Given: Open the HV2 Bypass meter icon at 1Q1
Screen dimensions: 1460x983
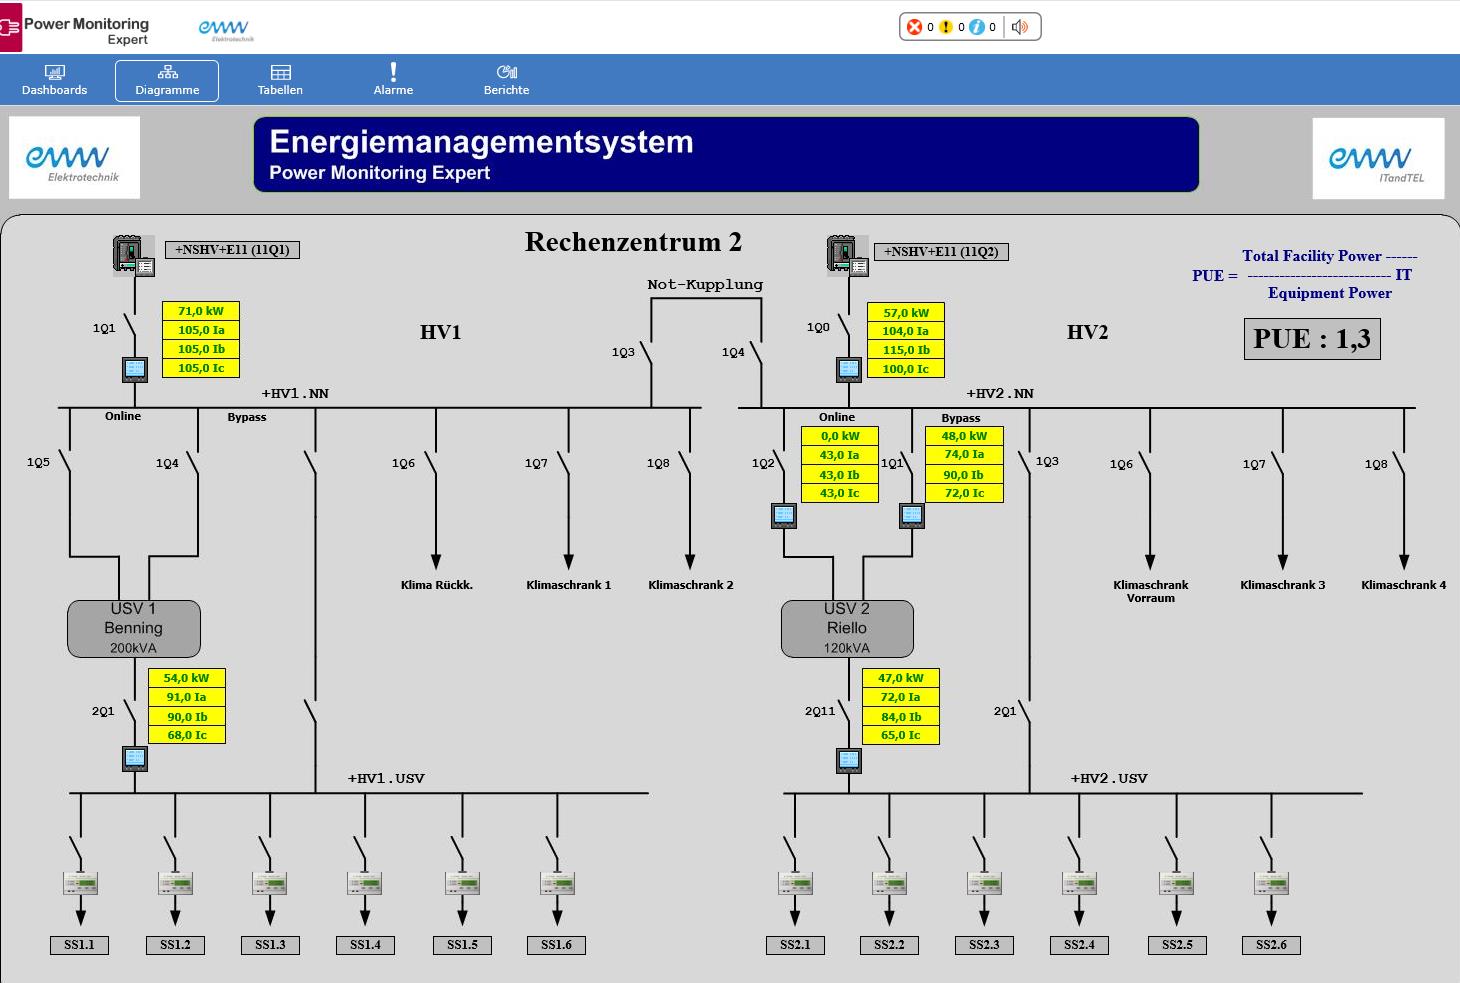Looking at the screenshot, I should (x=912, y=516).
